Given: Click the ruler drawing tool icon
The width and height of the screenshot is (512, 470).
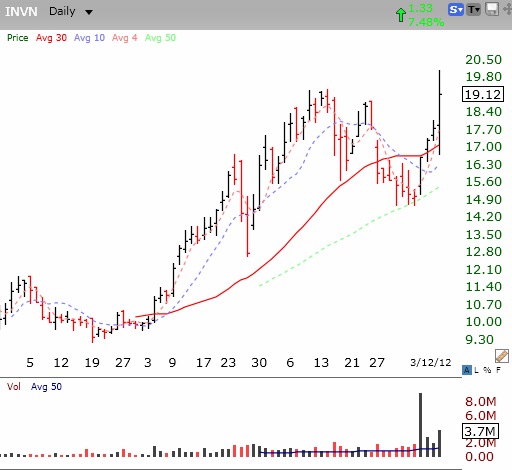Looking at the screenshot, I should click(502, 356).
